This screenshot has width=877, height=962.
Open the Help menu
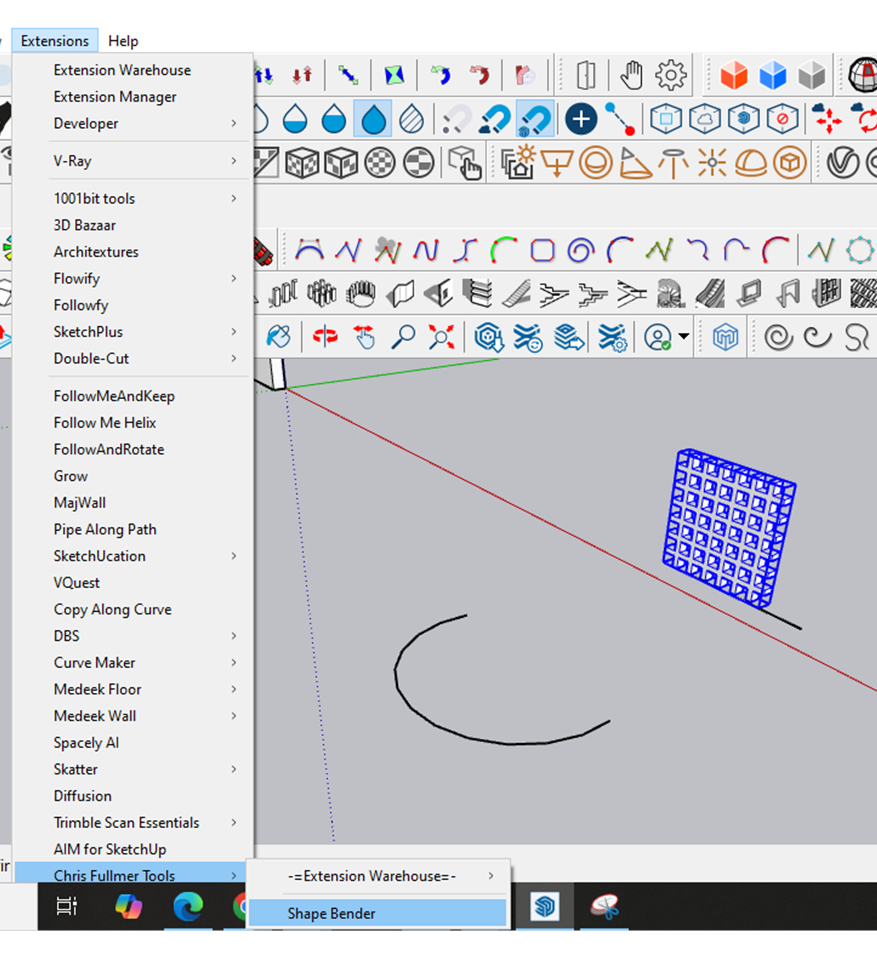click(123, 41)
